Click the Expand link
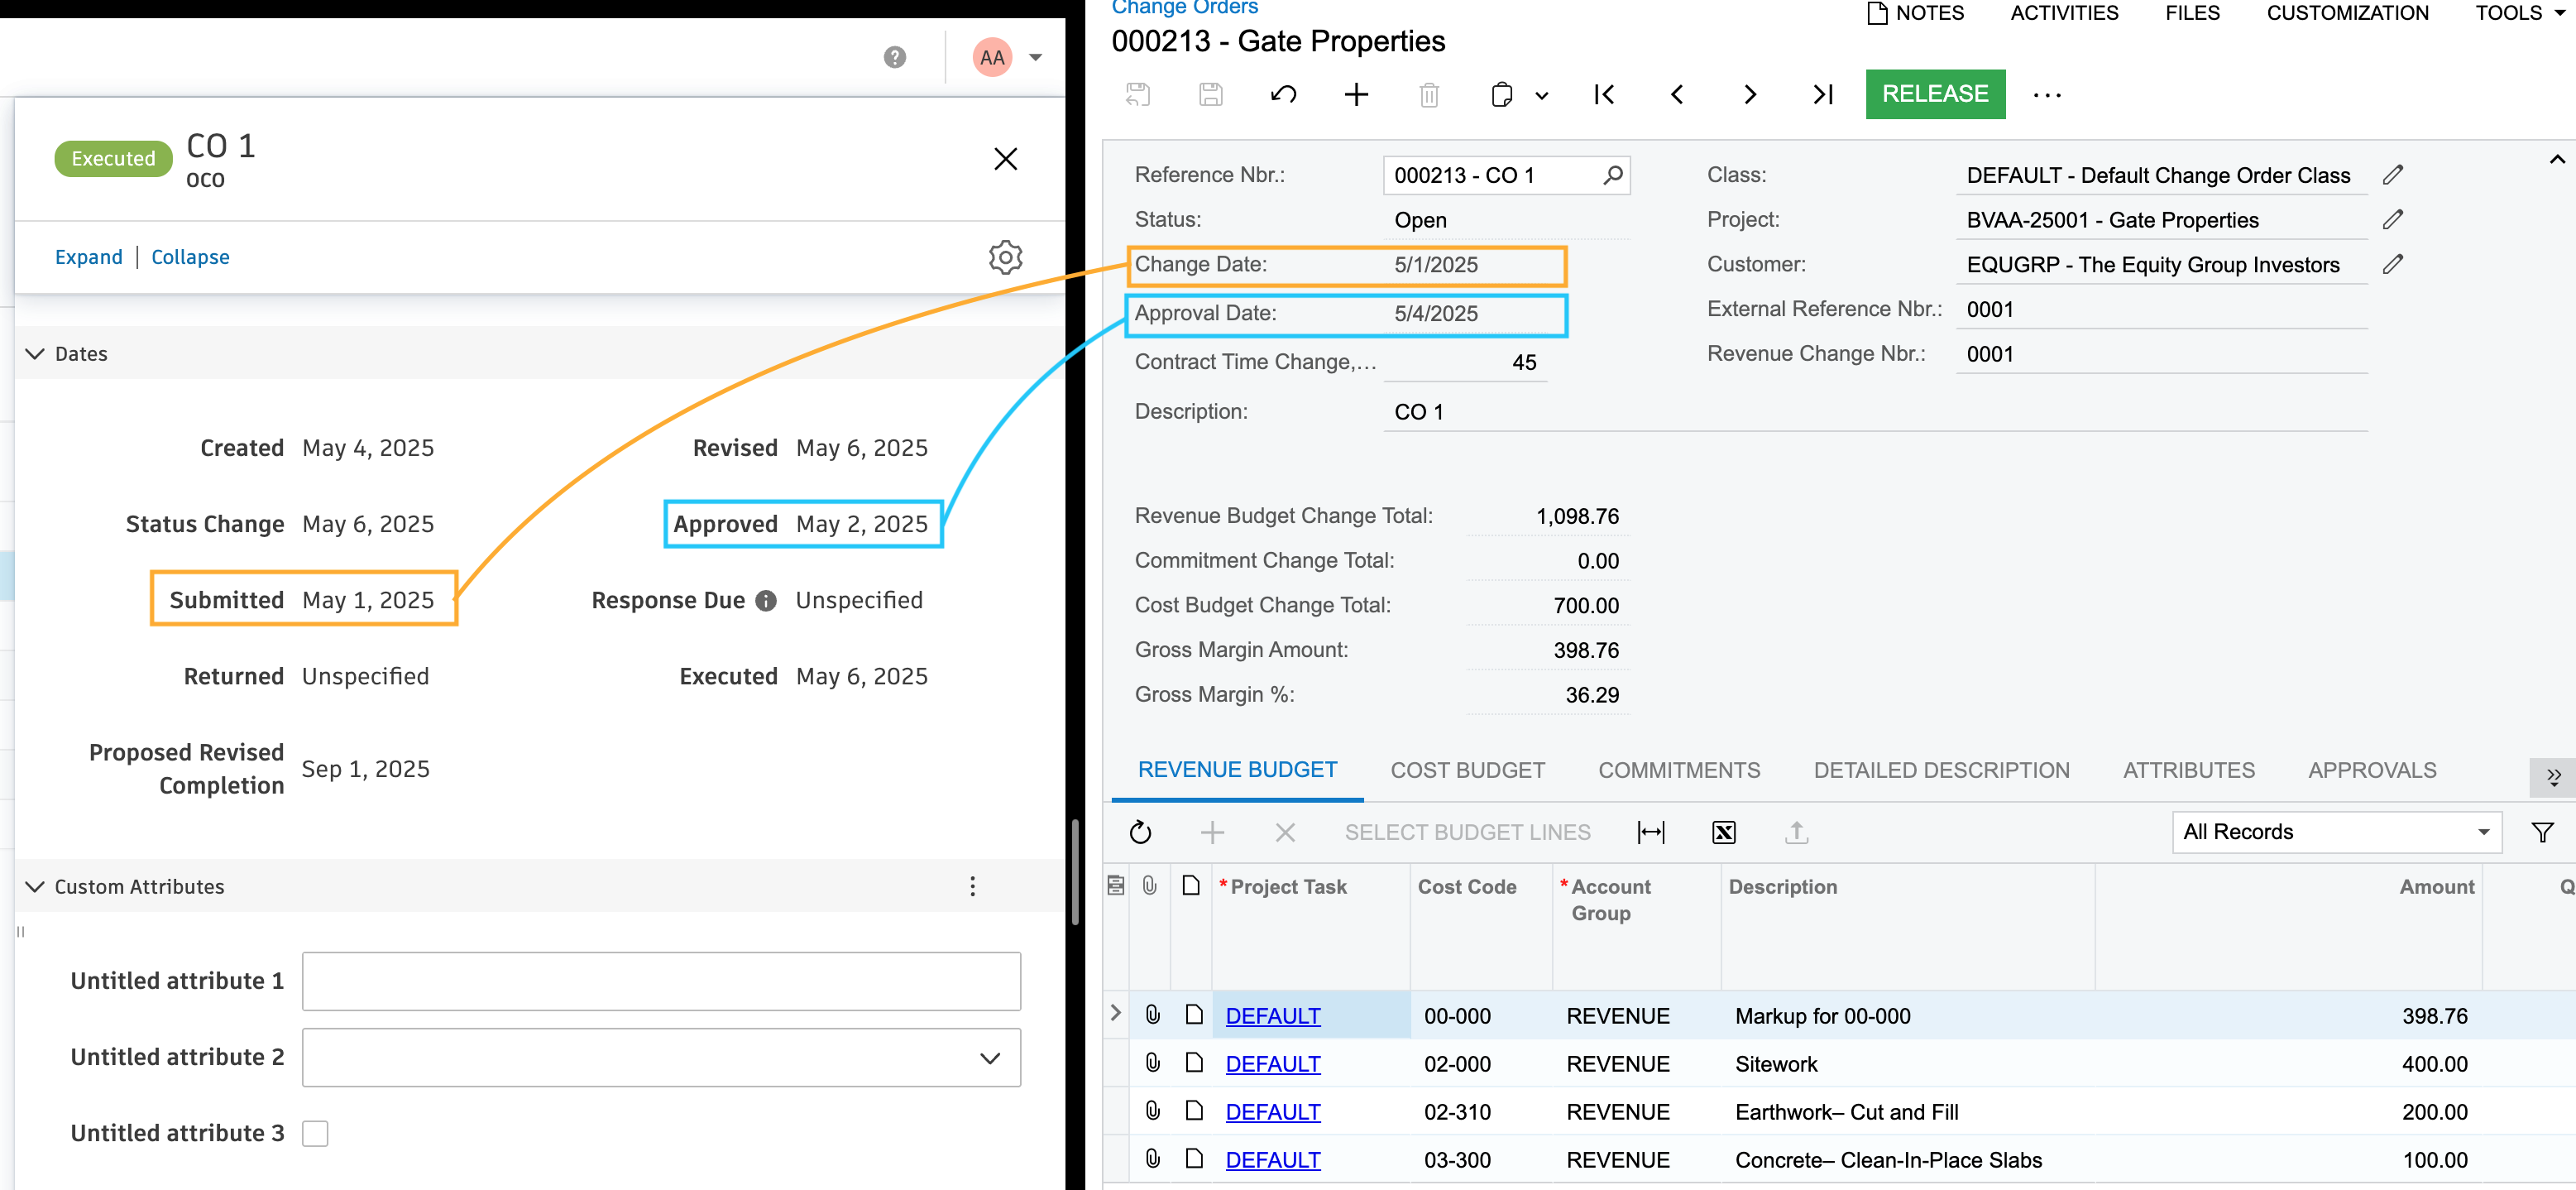The height and width of the screenshot is (1190, 2576). pyautogui.click(x=88, y=257)
